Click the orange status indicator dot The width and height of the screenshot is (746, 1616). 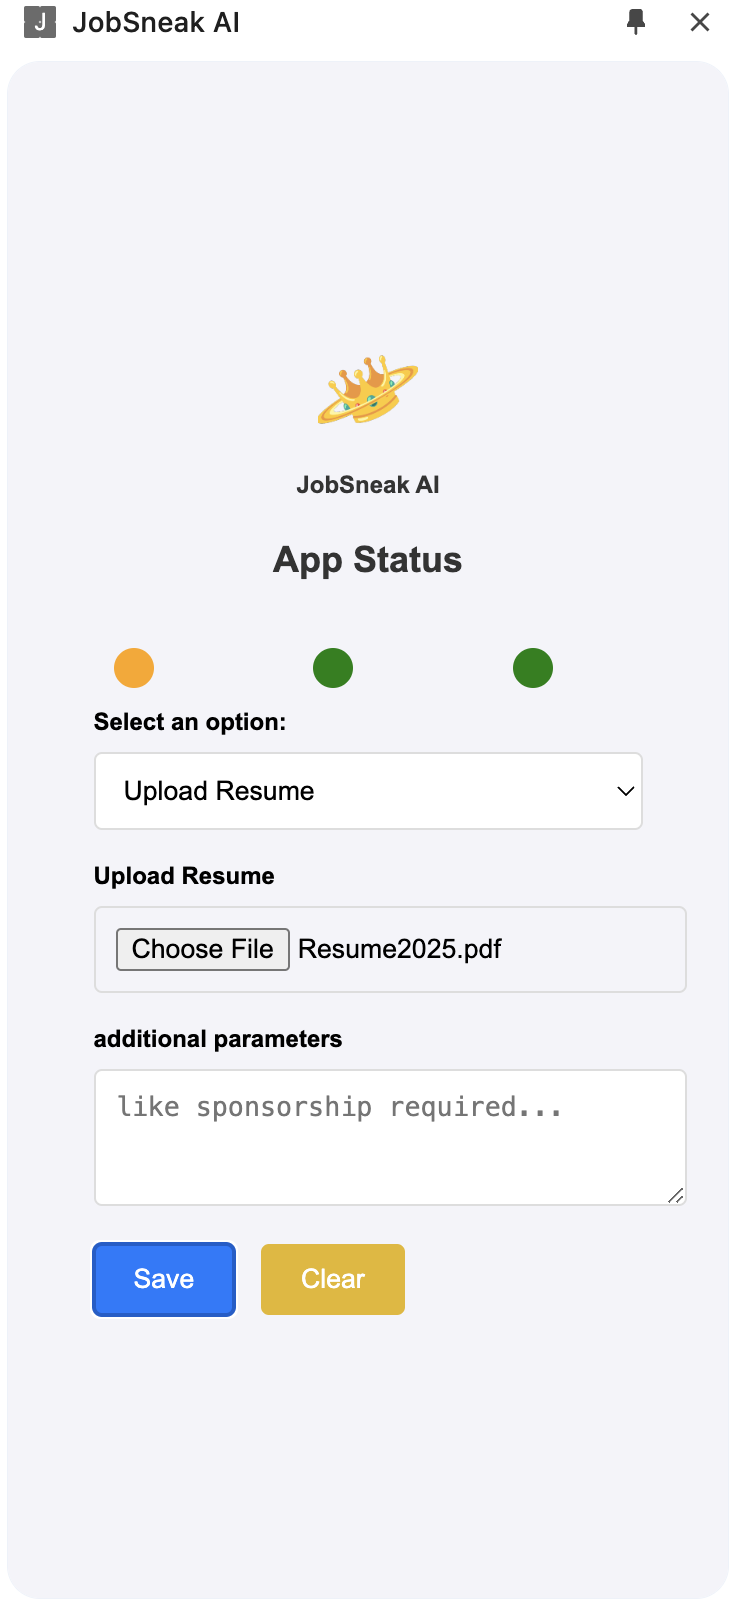(x=134, y=668)
